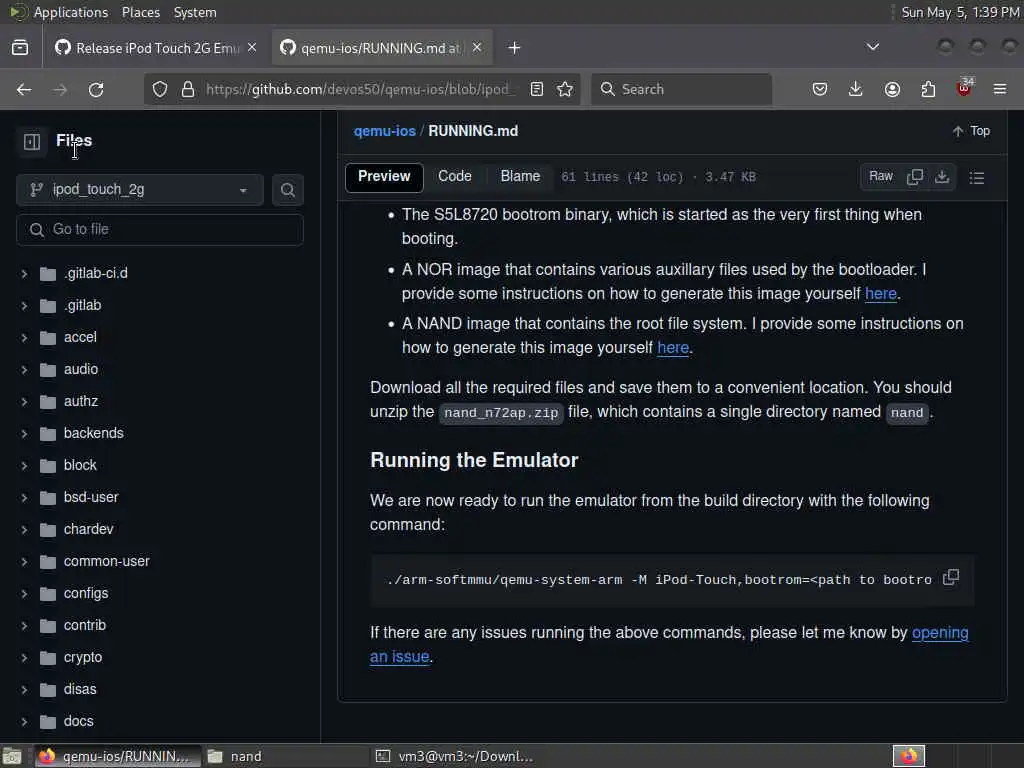Viewport: 1024px width, 768px height.
Task: Open extensions puzzle icon
Action: coord(928,89)
